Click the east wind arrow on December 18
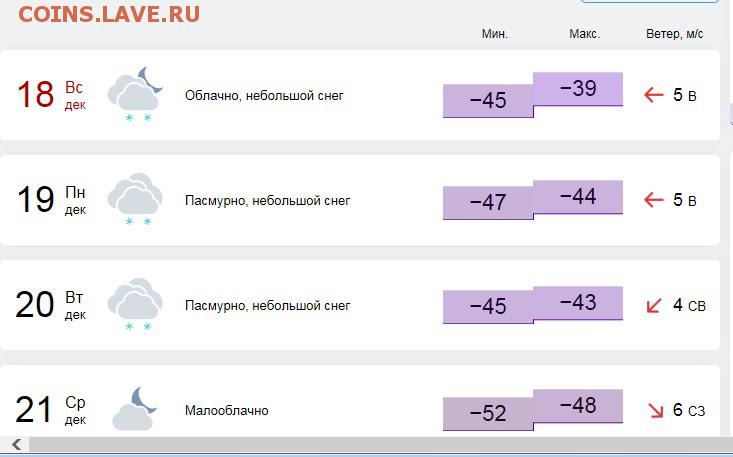The image size is (733, 457). 654,95
